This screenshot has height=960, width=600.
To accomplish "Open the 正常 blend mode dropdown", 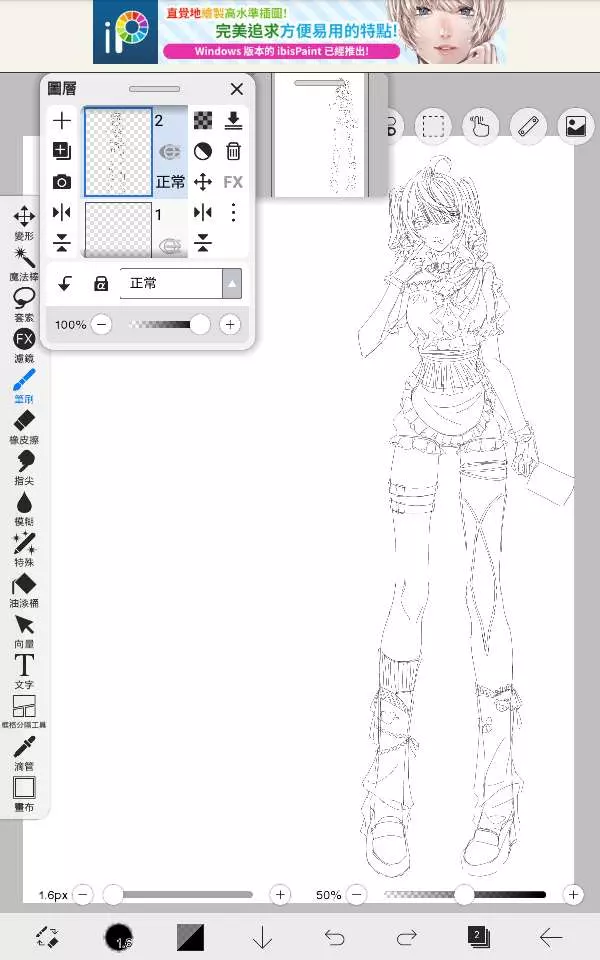I will 180,284.
